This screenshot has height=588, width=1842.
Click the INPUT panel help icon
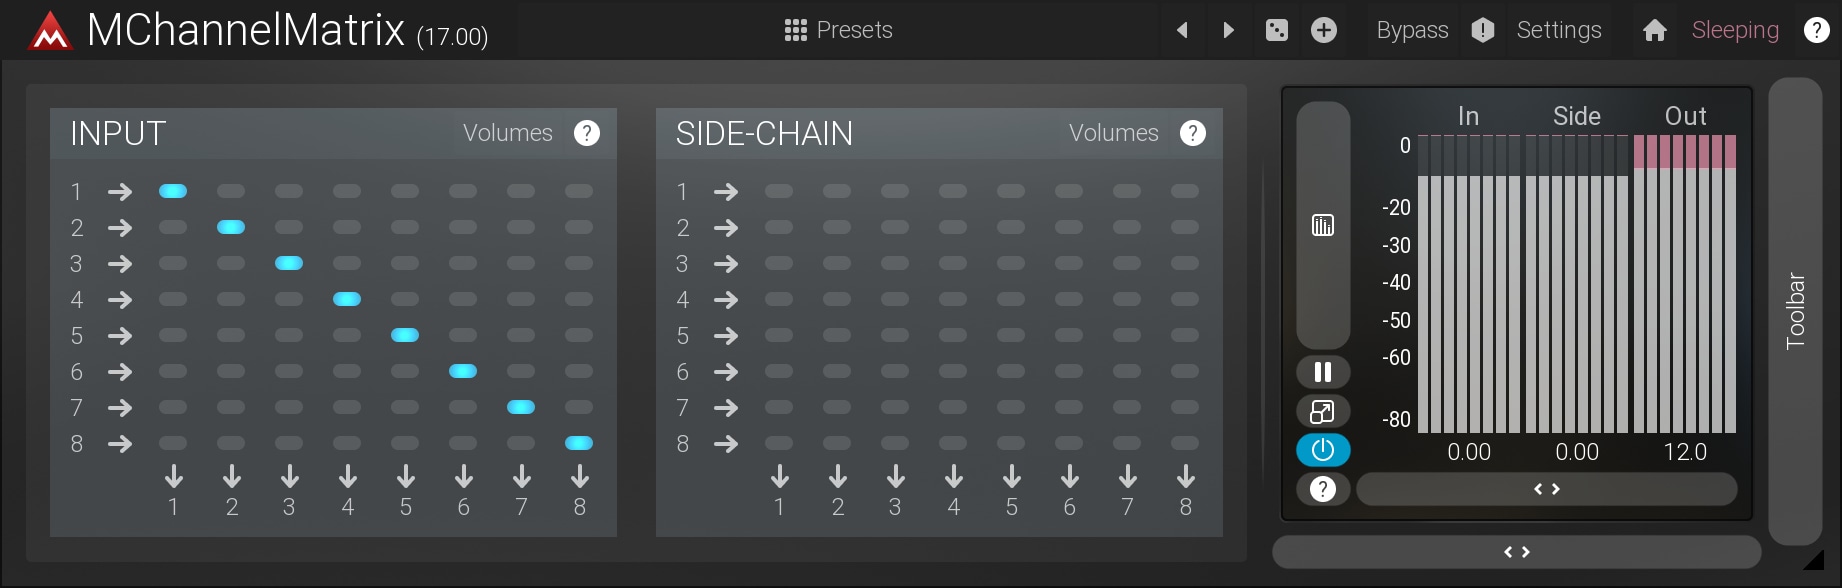tap(587, 133)
